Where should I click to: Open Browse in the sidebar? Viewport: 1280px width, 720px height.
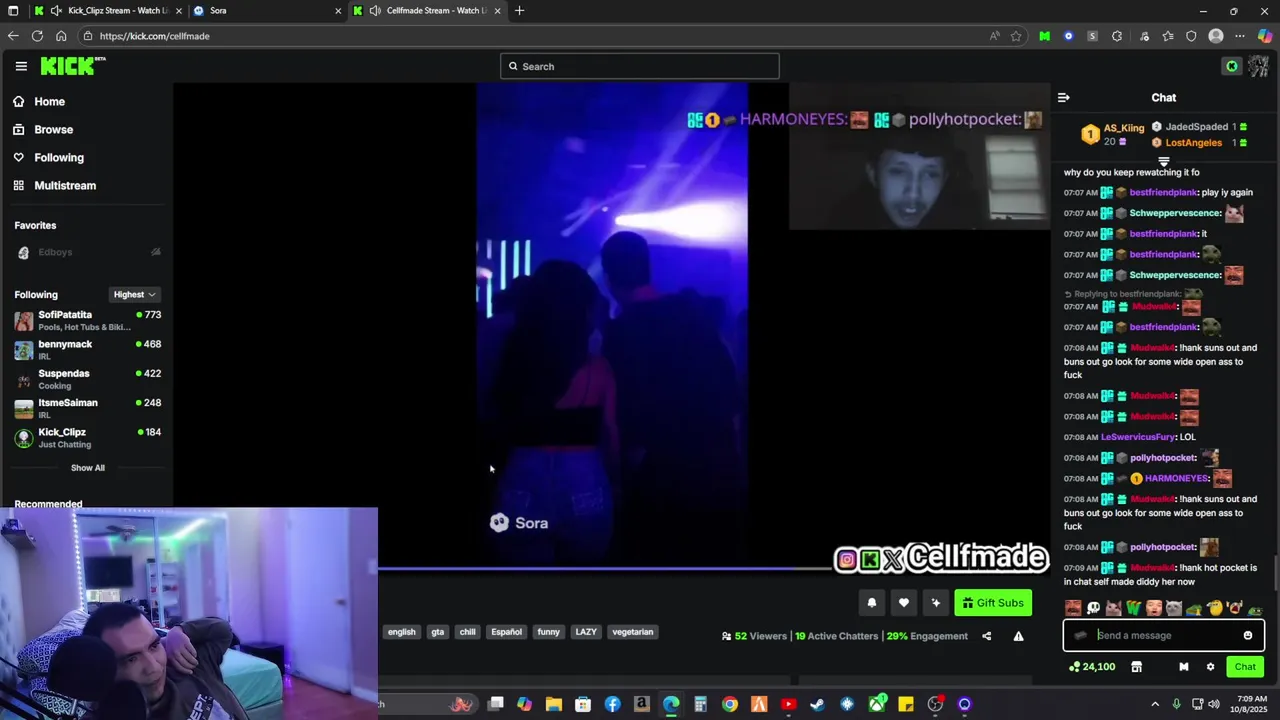tap(53, 130)
